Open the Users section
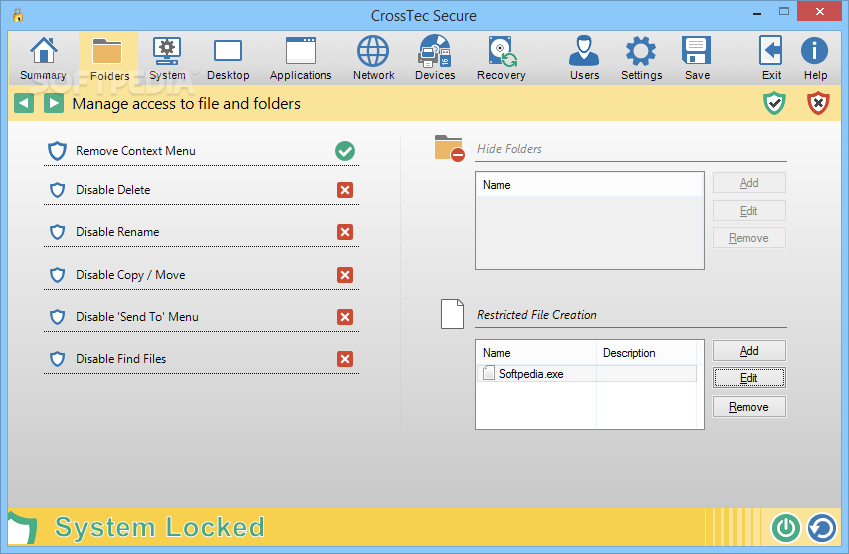The width and height of the screenshot is (849, 554). point(584,58)
